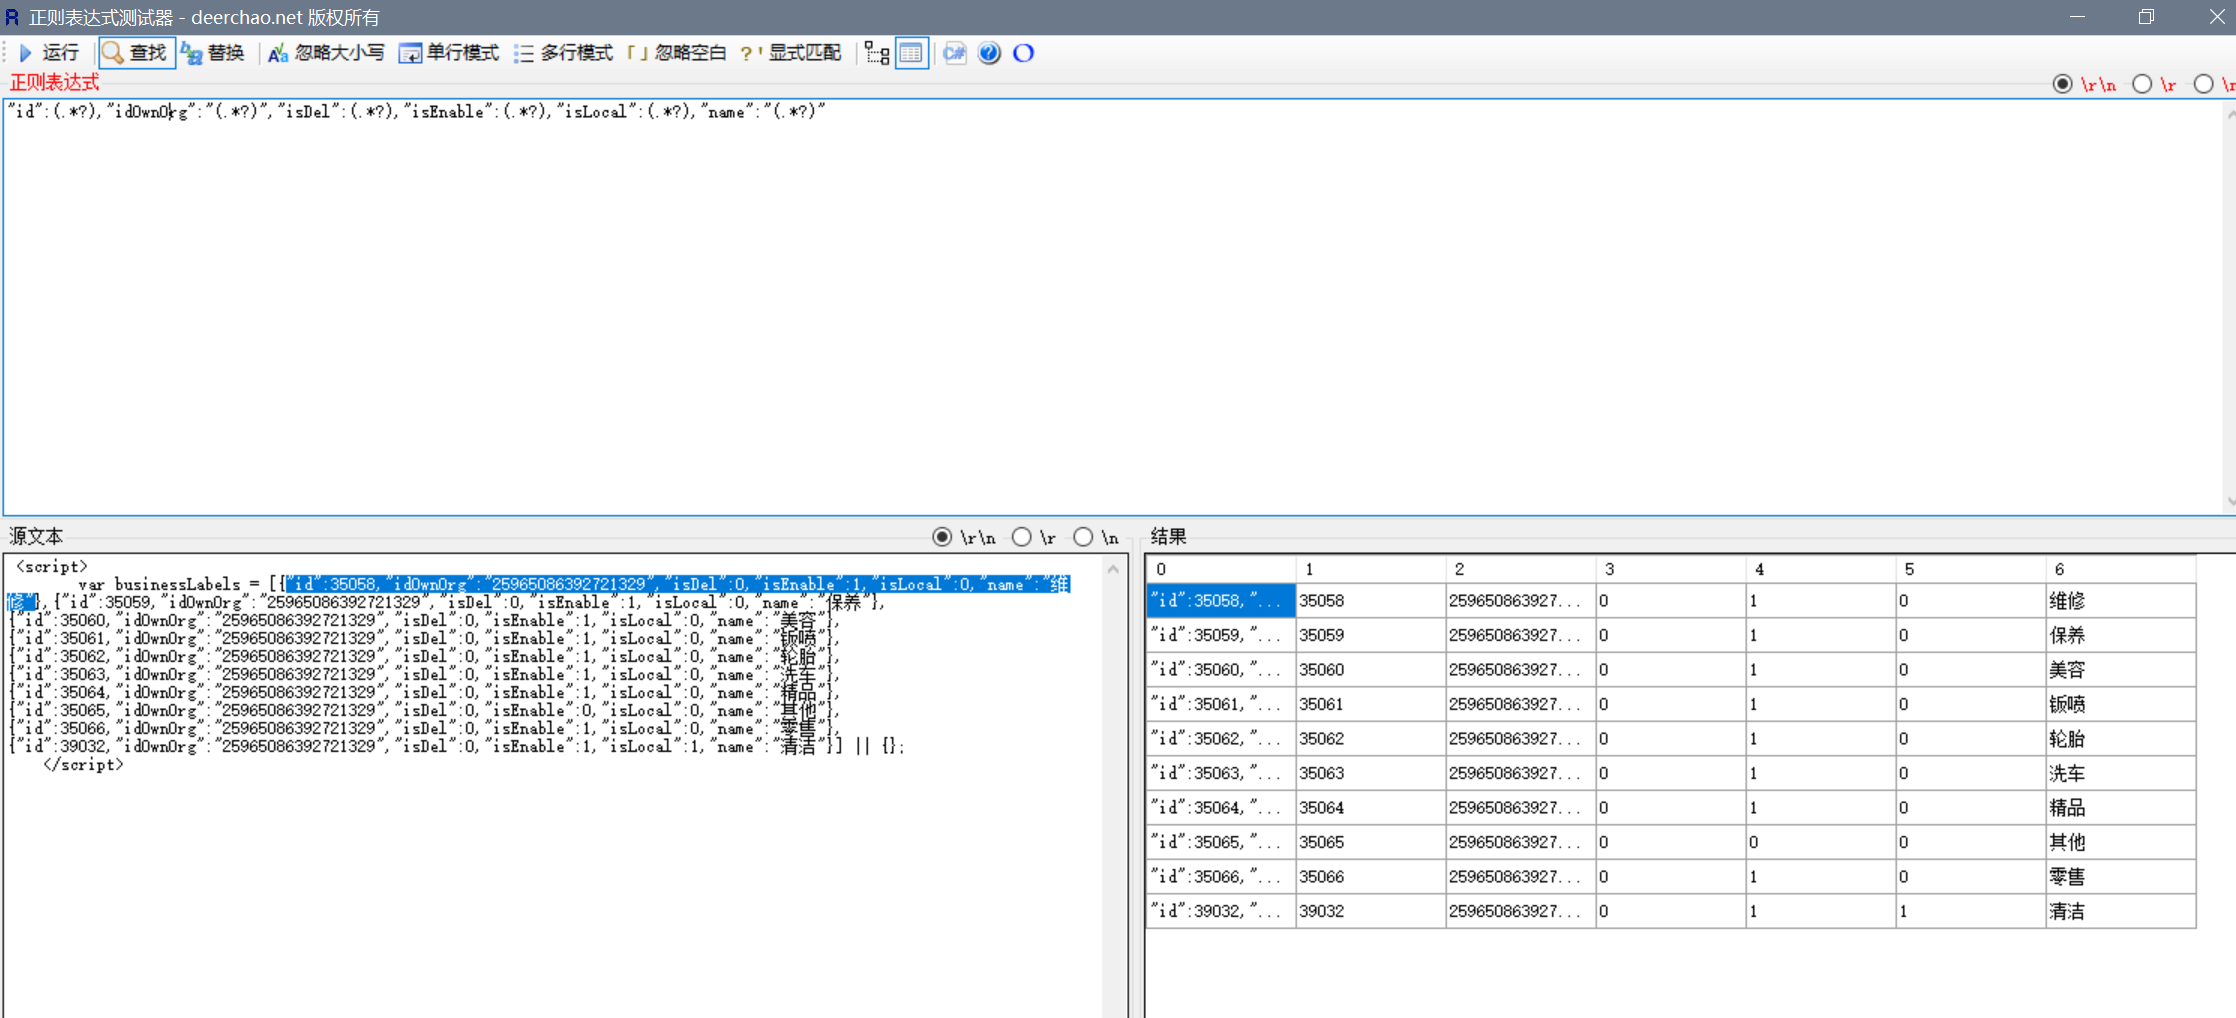This screenshot has height=1018, width=2236.
Task: Minimize the regex tester window
Action: pos(2077,17)
